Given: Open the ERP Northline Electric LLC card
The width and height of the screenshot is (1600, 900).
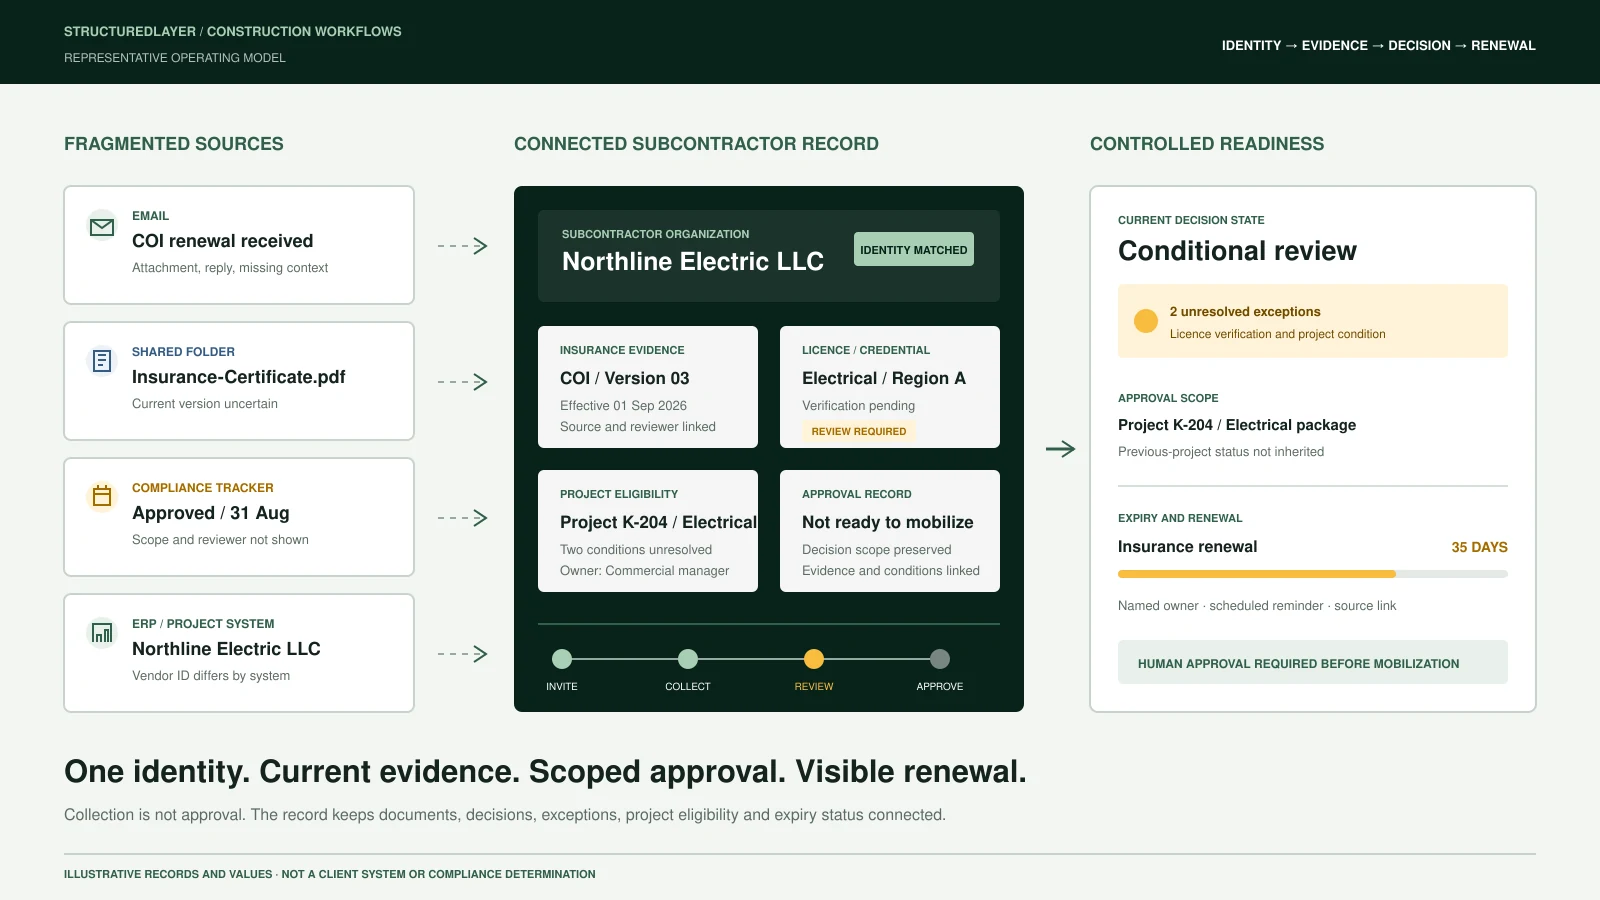Looking at the screenshot, I should coord(239,653).
